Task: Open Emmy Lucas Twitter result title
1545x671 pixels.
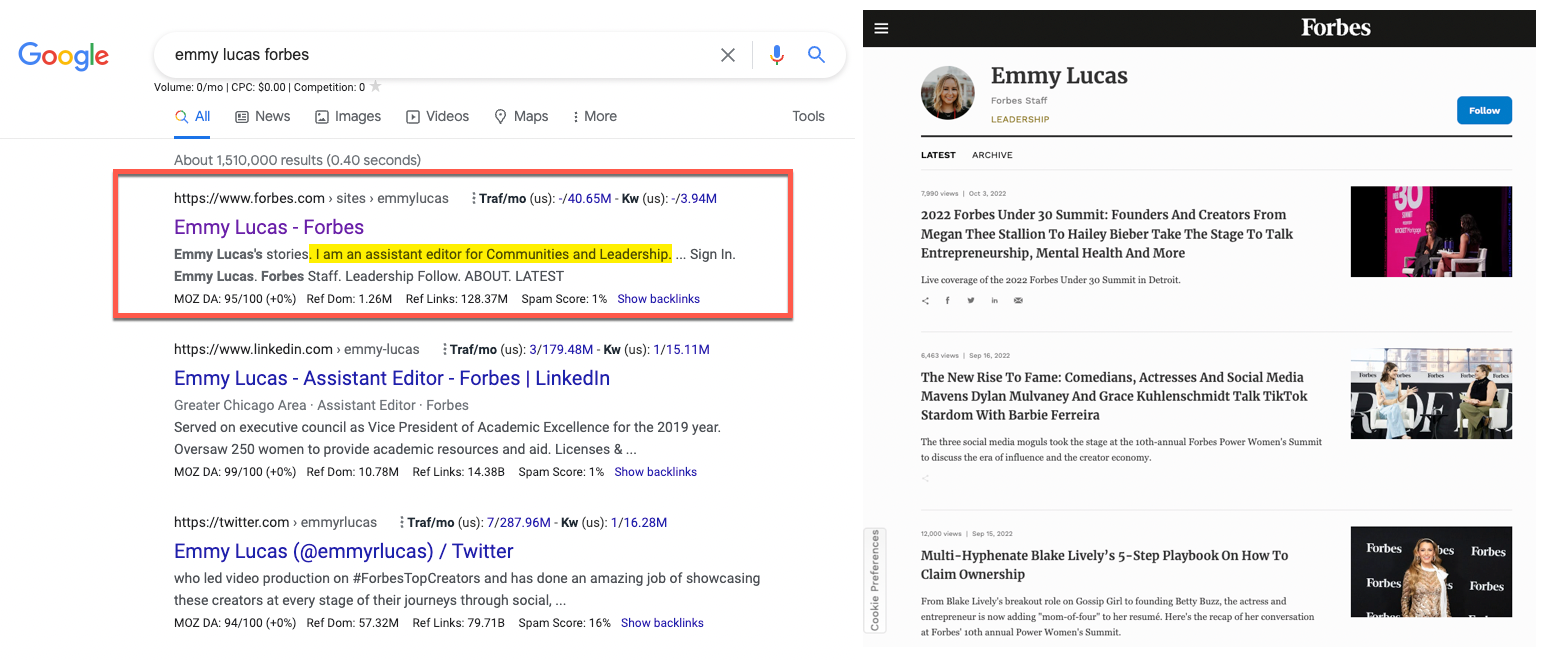Action: [x=344, y=551]
